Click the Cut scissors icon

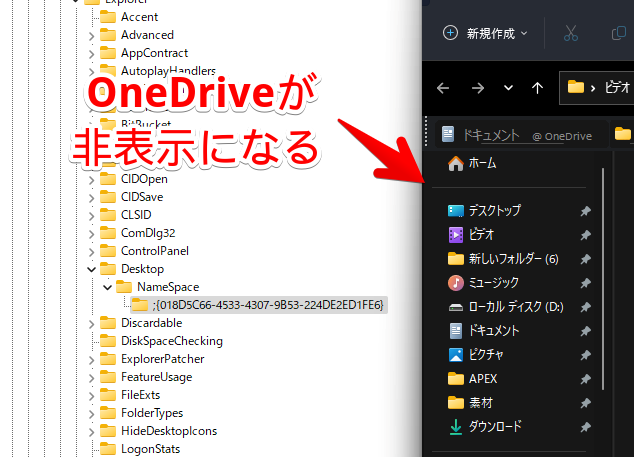pos(571,33)
